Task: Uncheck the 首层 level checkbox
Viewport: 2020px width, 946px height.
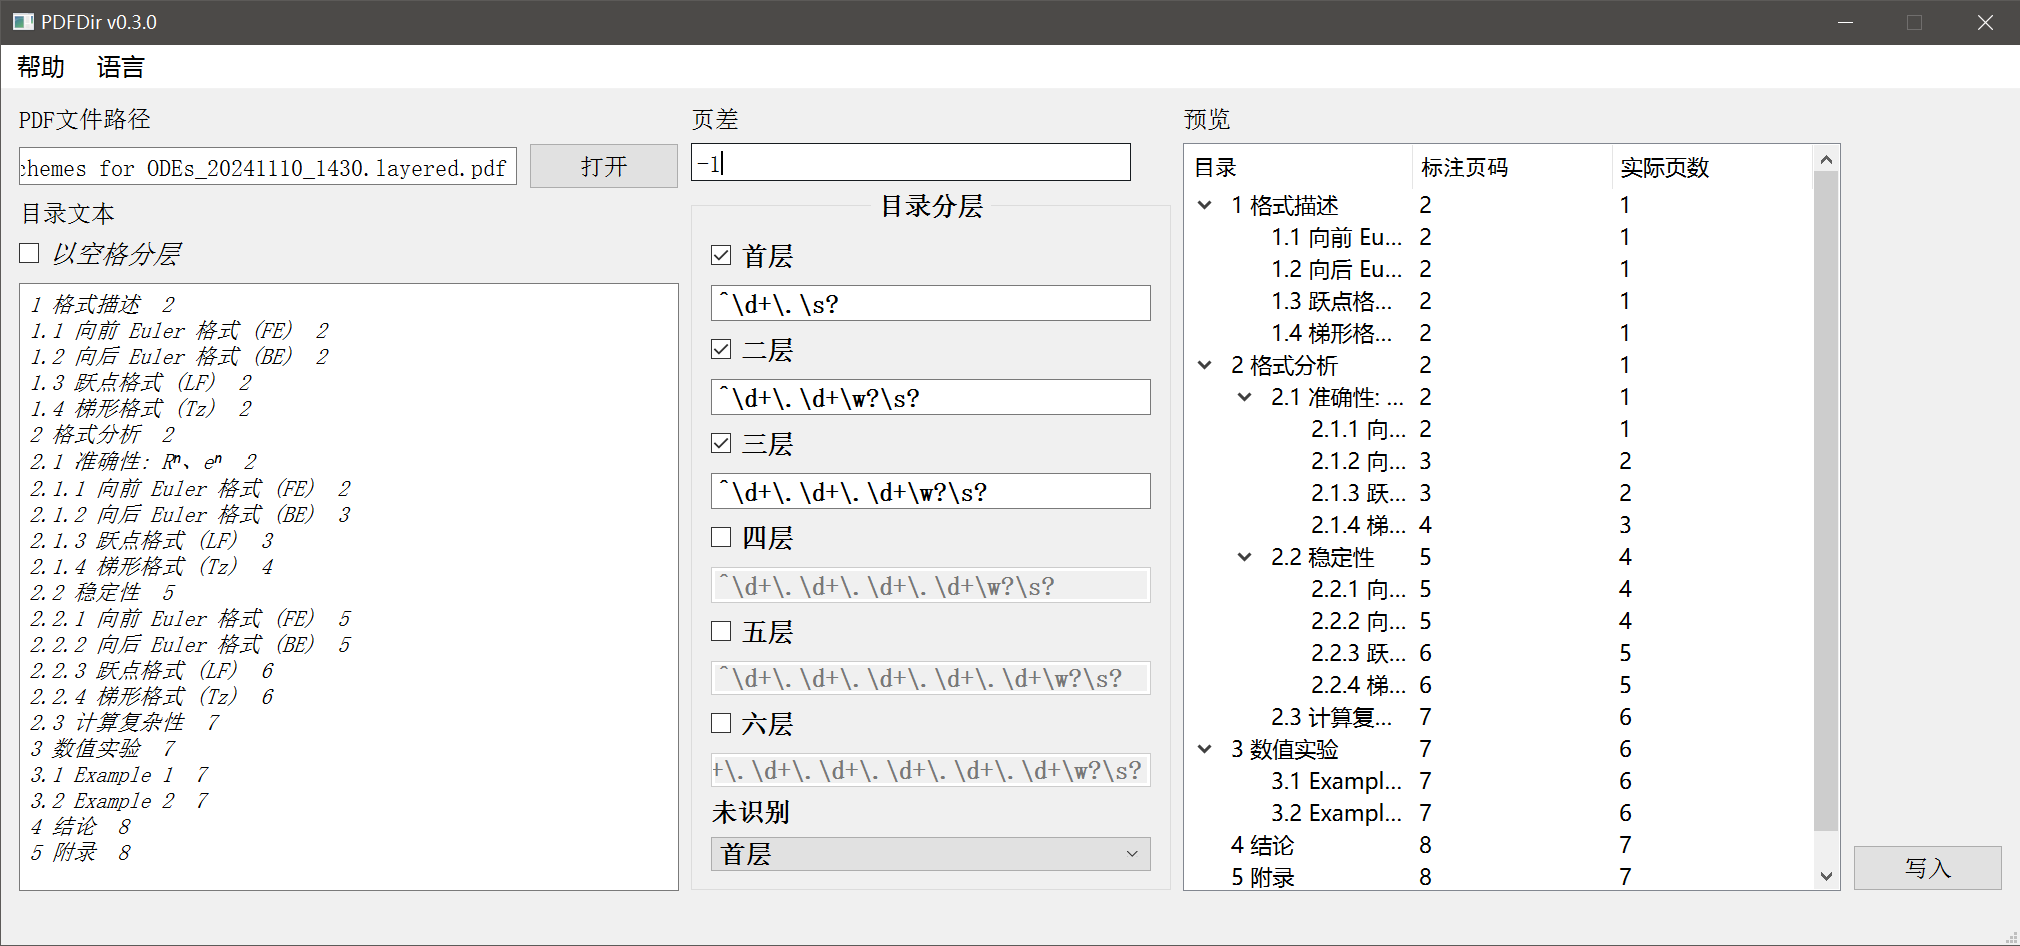Action: [x=721, y=256]
